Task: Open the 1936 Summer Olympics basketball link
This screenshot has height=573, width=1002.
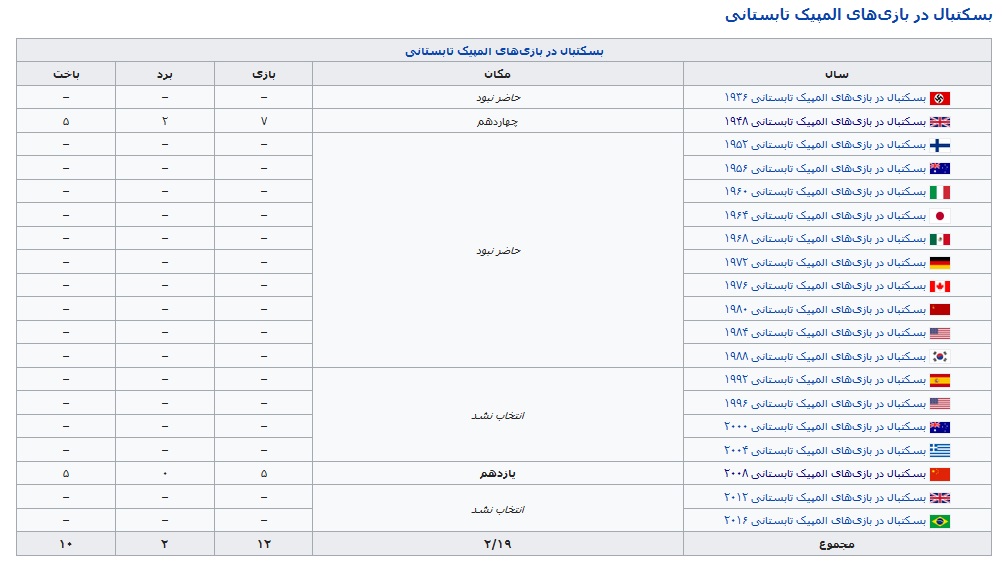Action: tap(825, 98)
